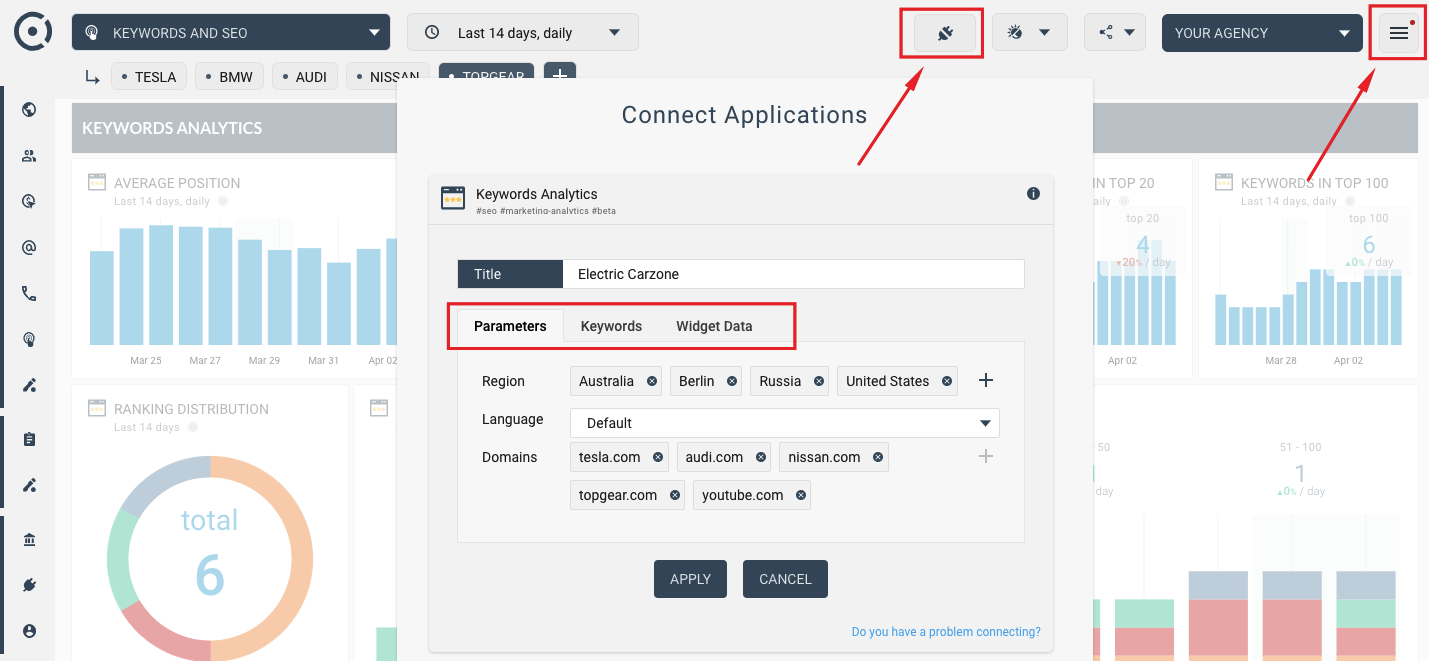The image size is (1429, 661).
Task: Click the Keywords in Top 100 widget icon
Action: point(1224,182)
